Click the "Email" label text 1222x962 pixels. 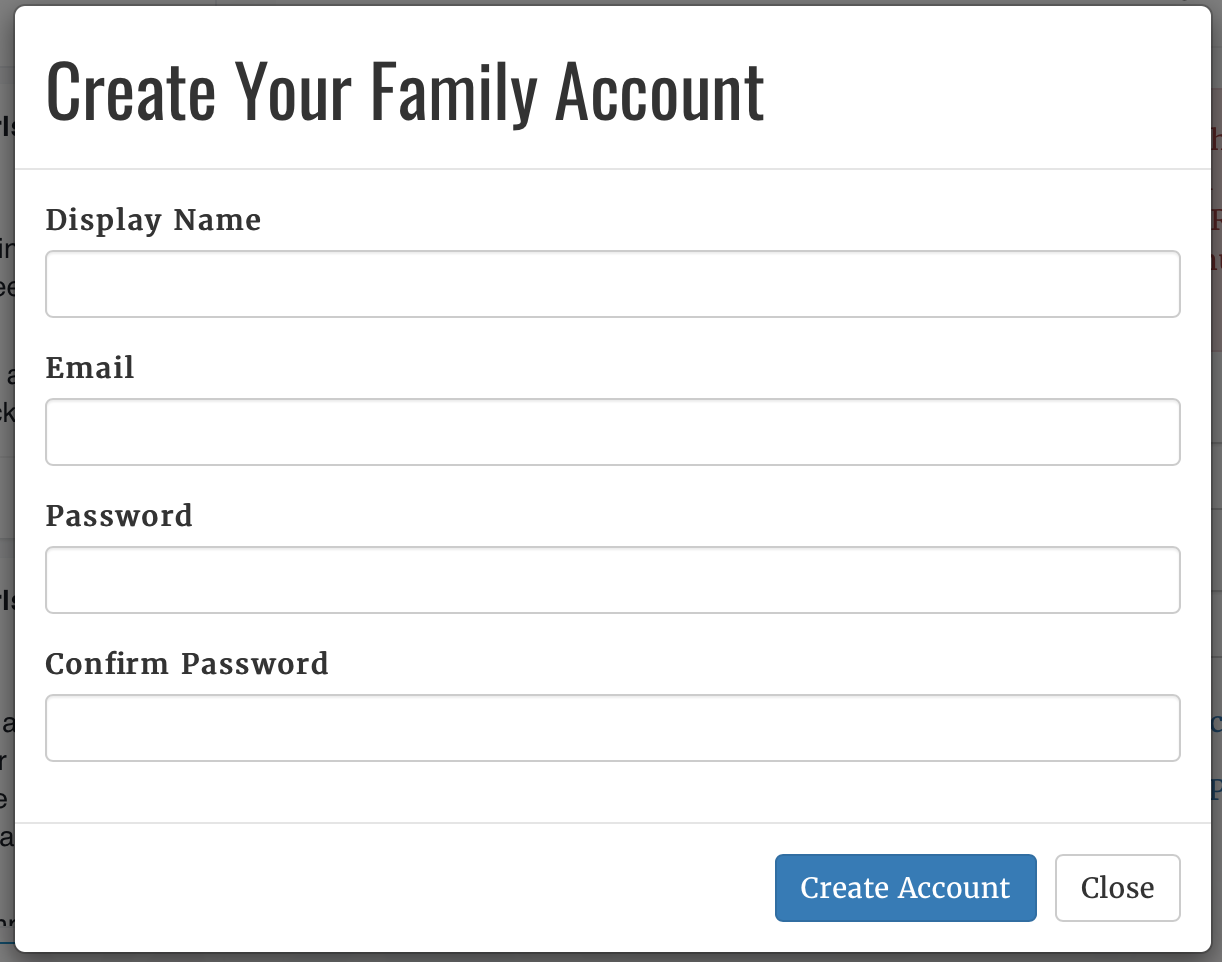tap(90, 368)
